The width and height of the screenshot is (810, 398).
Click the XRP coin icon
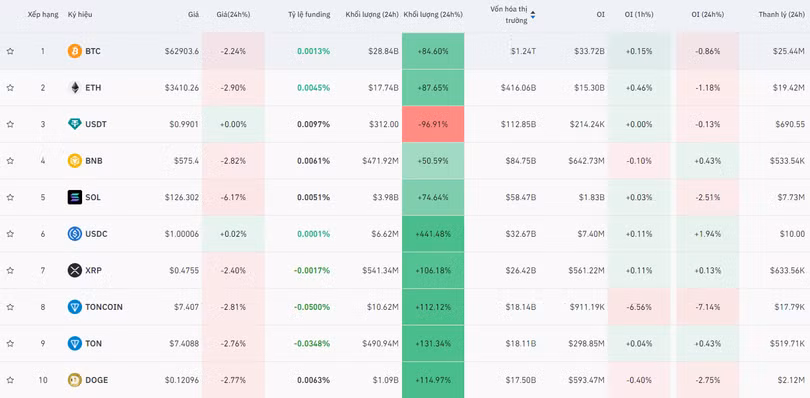[75, 270]
